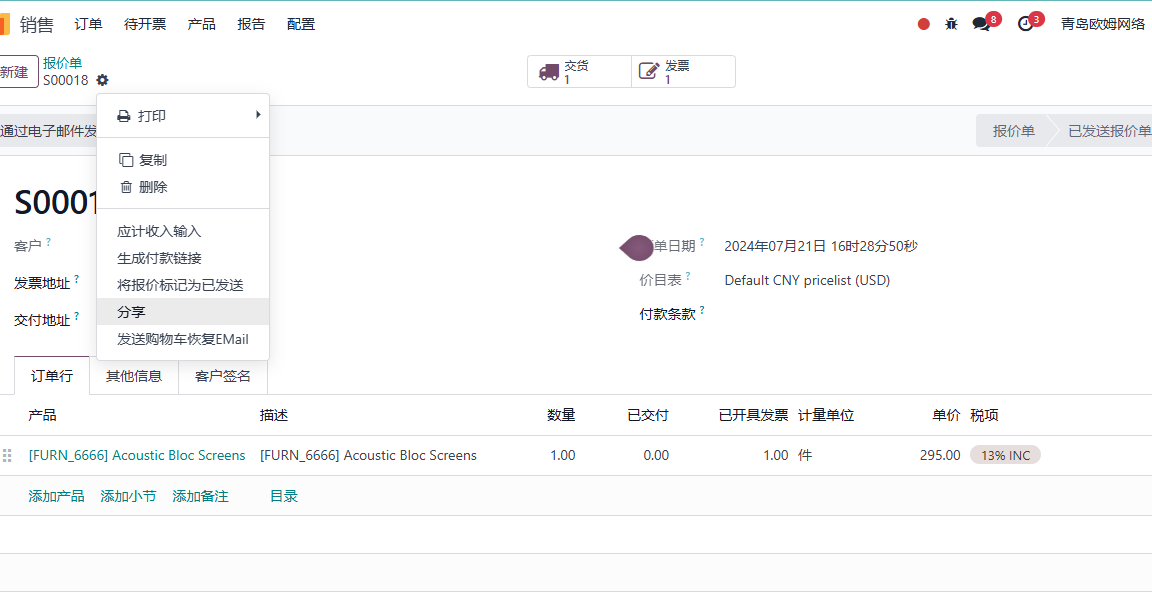Click the unit price 295.00 cell
This screenshot has width=1152, height=601.
[940, 456]
